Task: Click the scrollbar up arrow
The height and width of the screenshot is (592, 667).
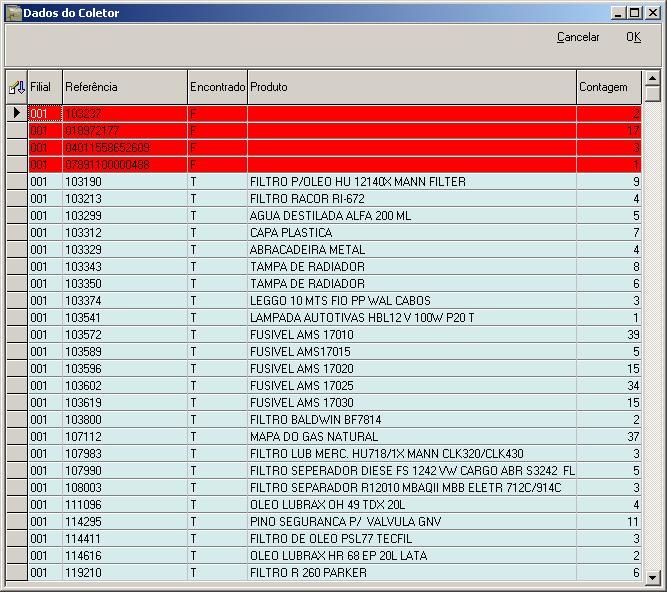Action: (x=652, y=78)
